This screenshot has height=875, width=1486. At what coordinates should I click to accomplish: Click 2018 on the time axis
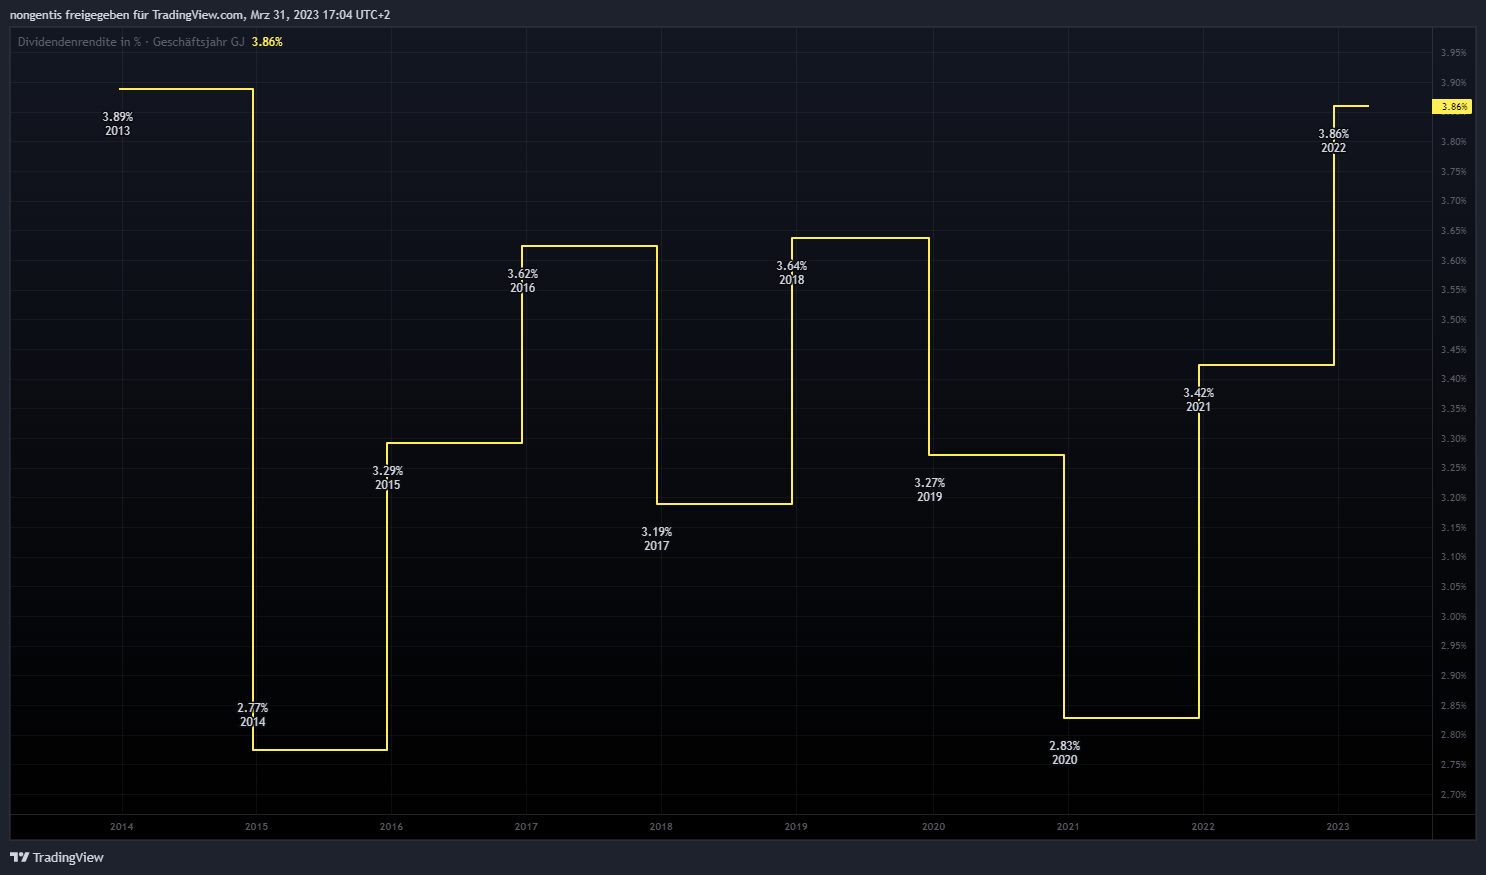click(x=661, y=827)
